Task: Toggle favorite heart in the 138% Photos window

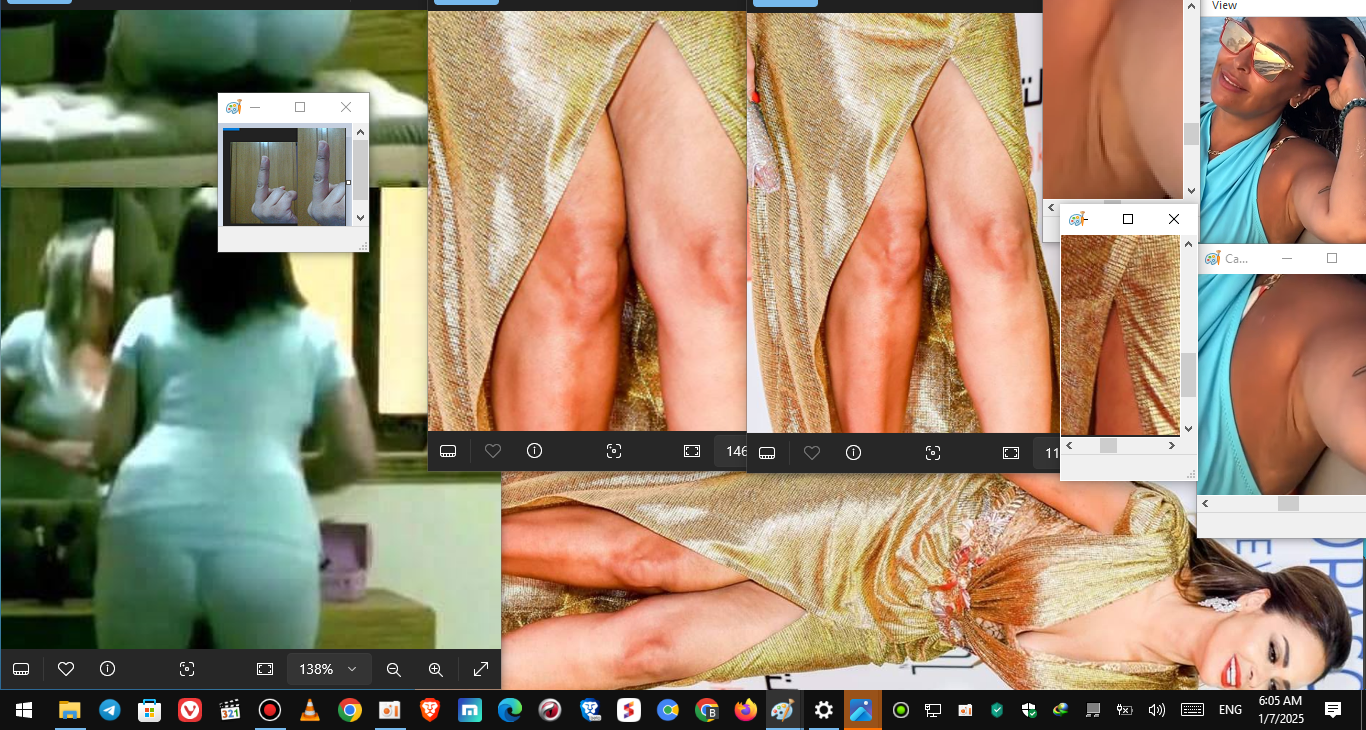Action: [66, 669]
